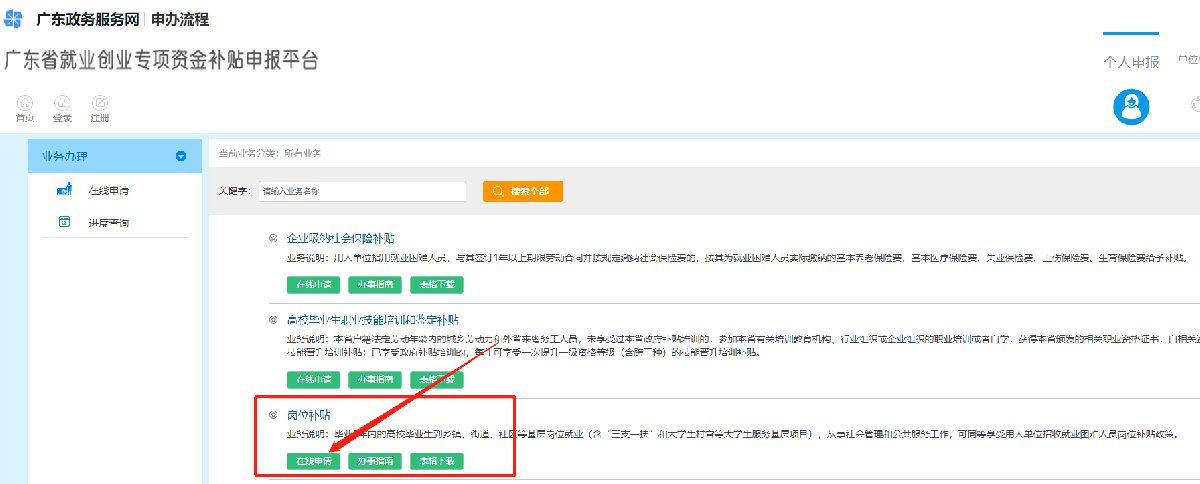Click the 广东政务服务网 logo icon
1200x484 pixels.
pos(13,19)
